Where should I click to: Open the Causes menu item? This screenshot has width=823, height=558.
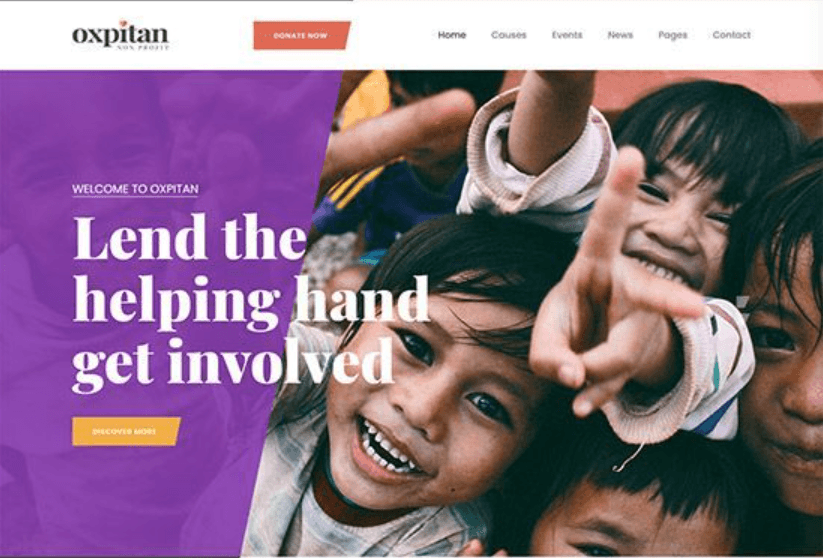[x=509, y=35]
